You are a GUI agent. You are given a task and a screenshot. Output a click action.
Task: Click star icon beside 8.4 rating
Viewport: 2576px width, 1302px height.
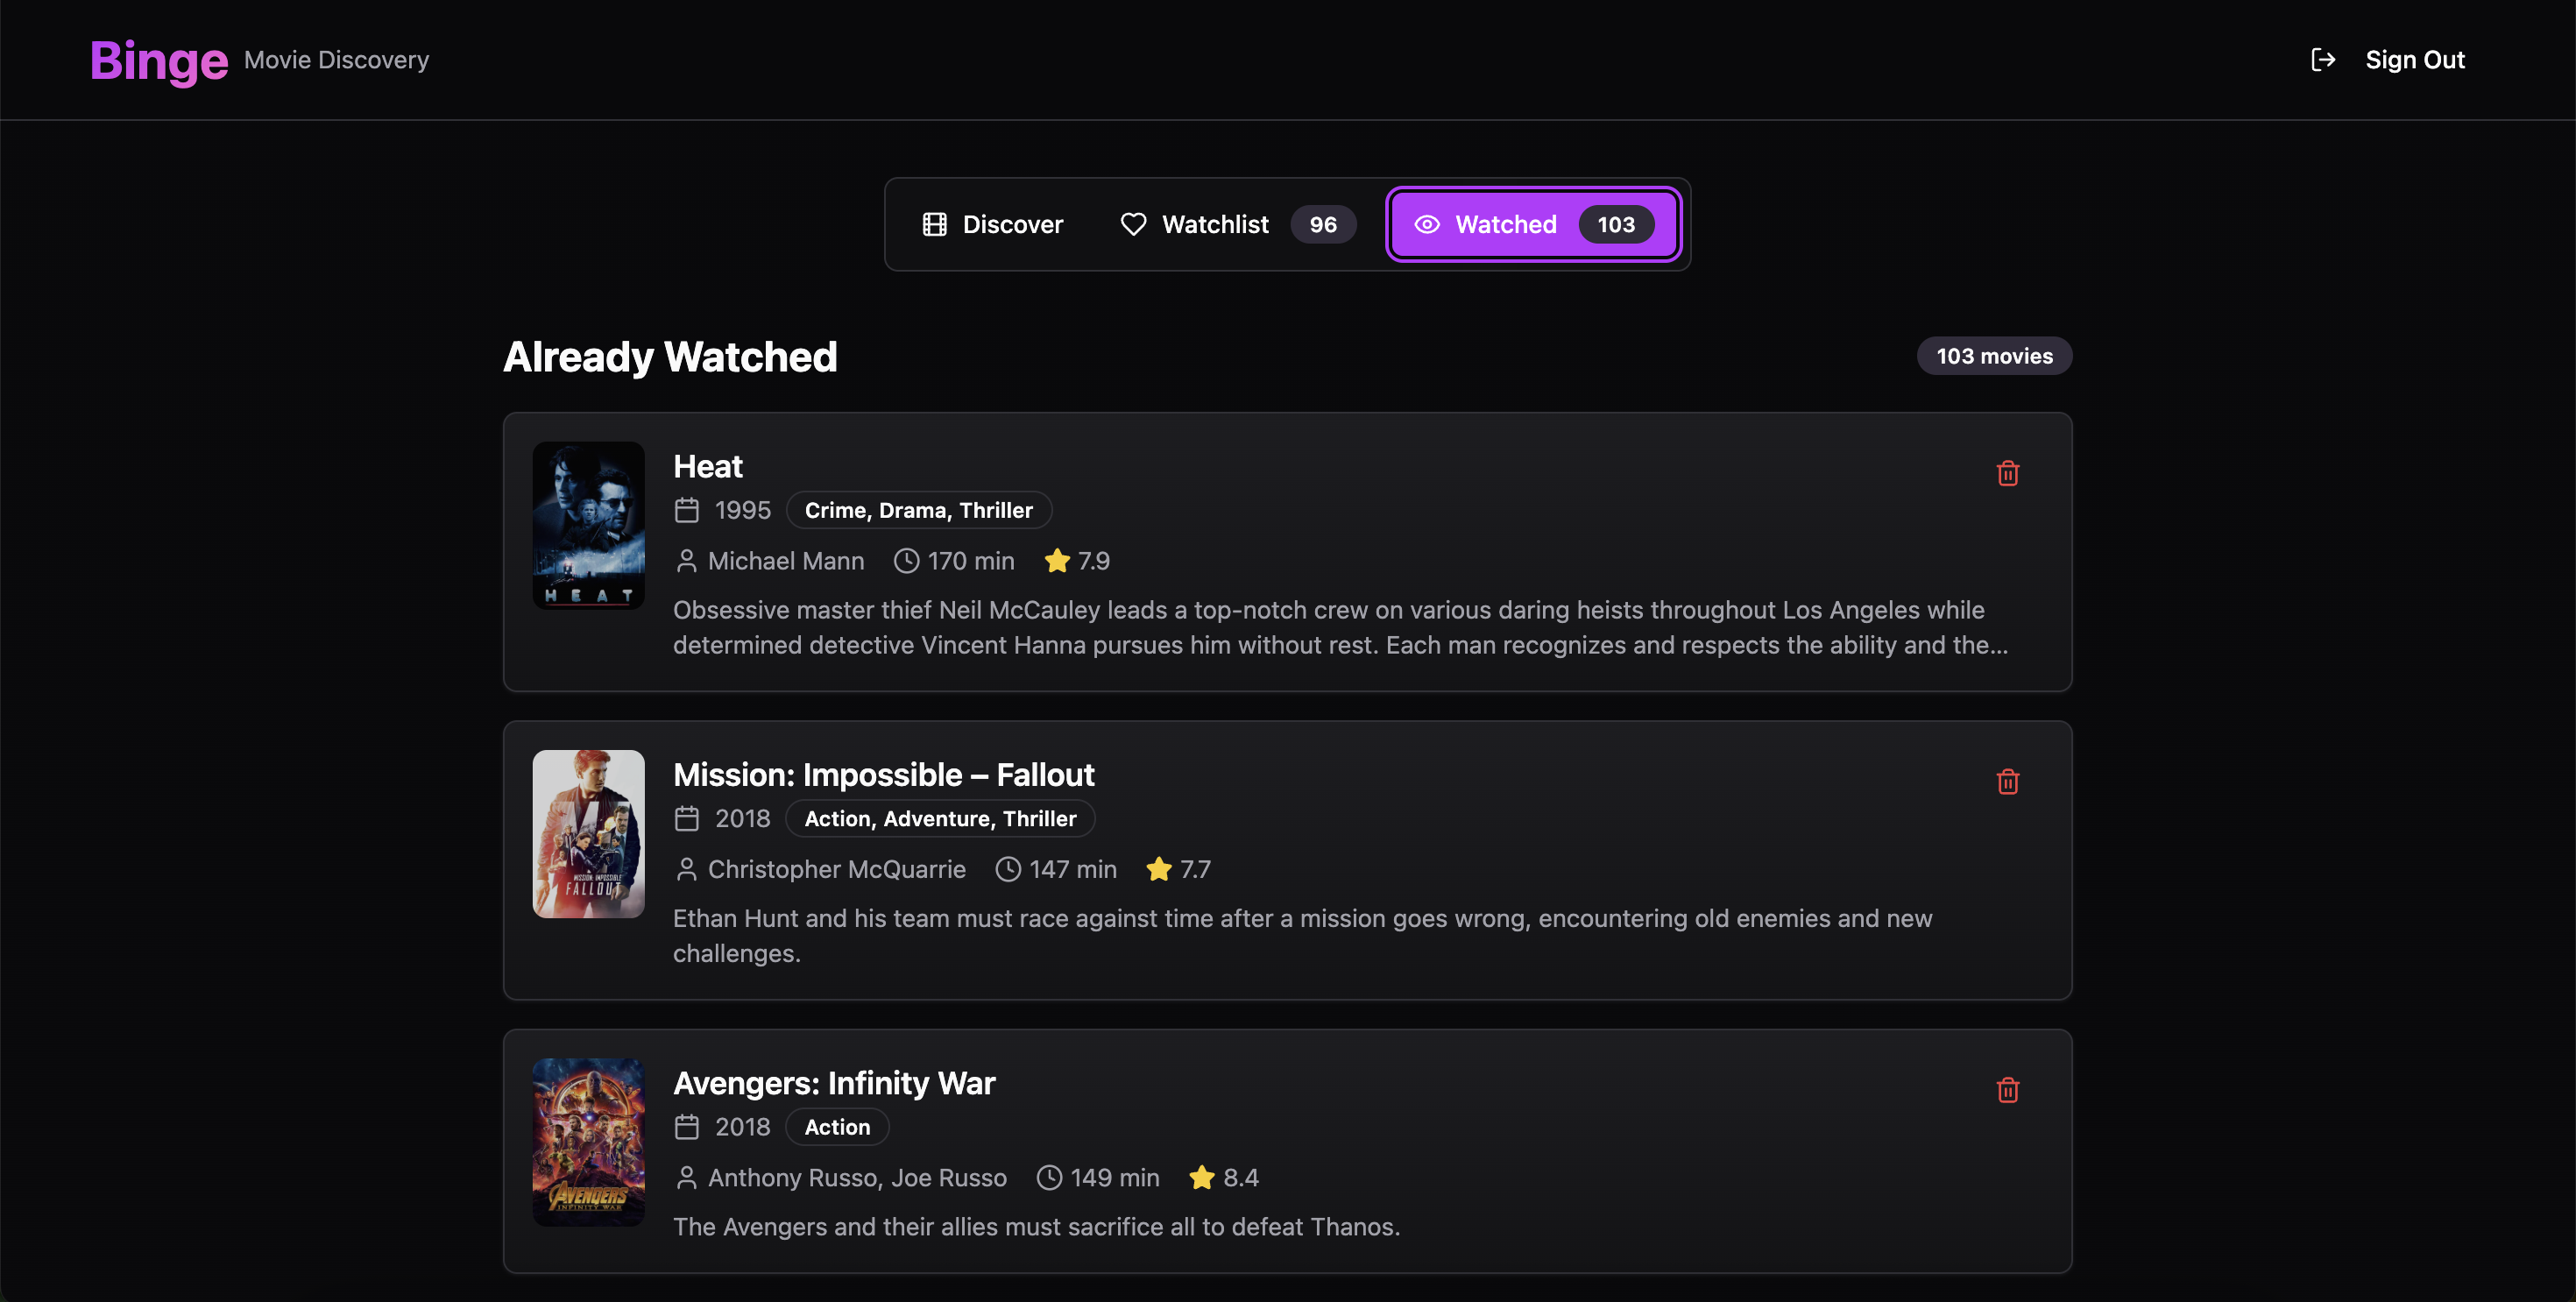[1202, 1177]
